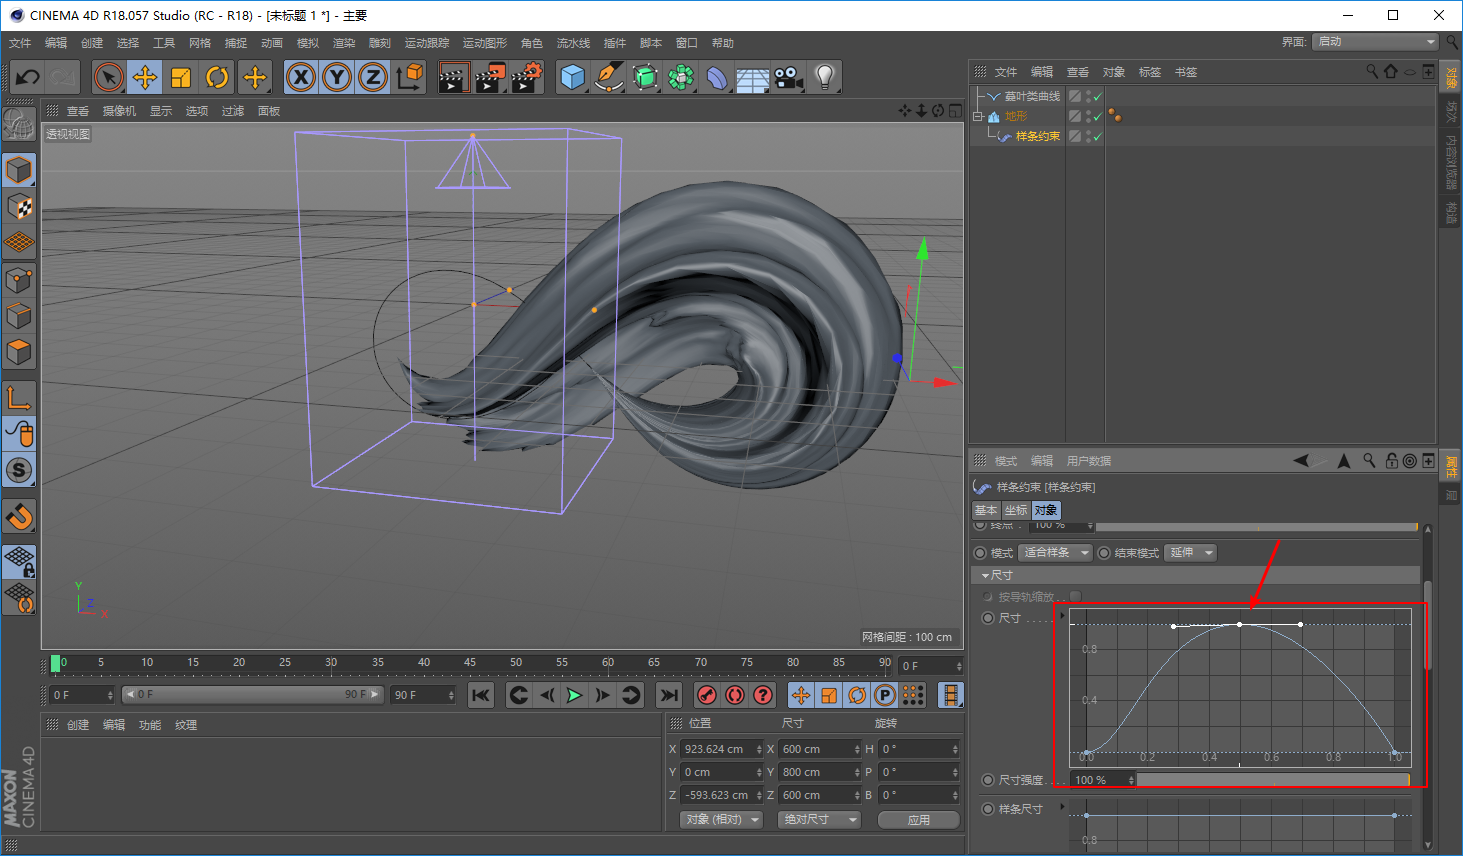The image size is (1463, 856).
Task: Open render settings gear clapperboard
Action: click(527, 77)
